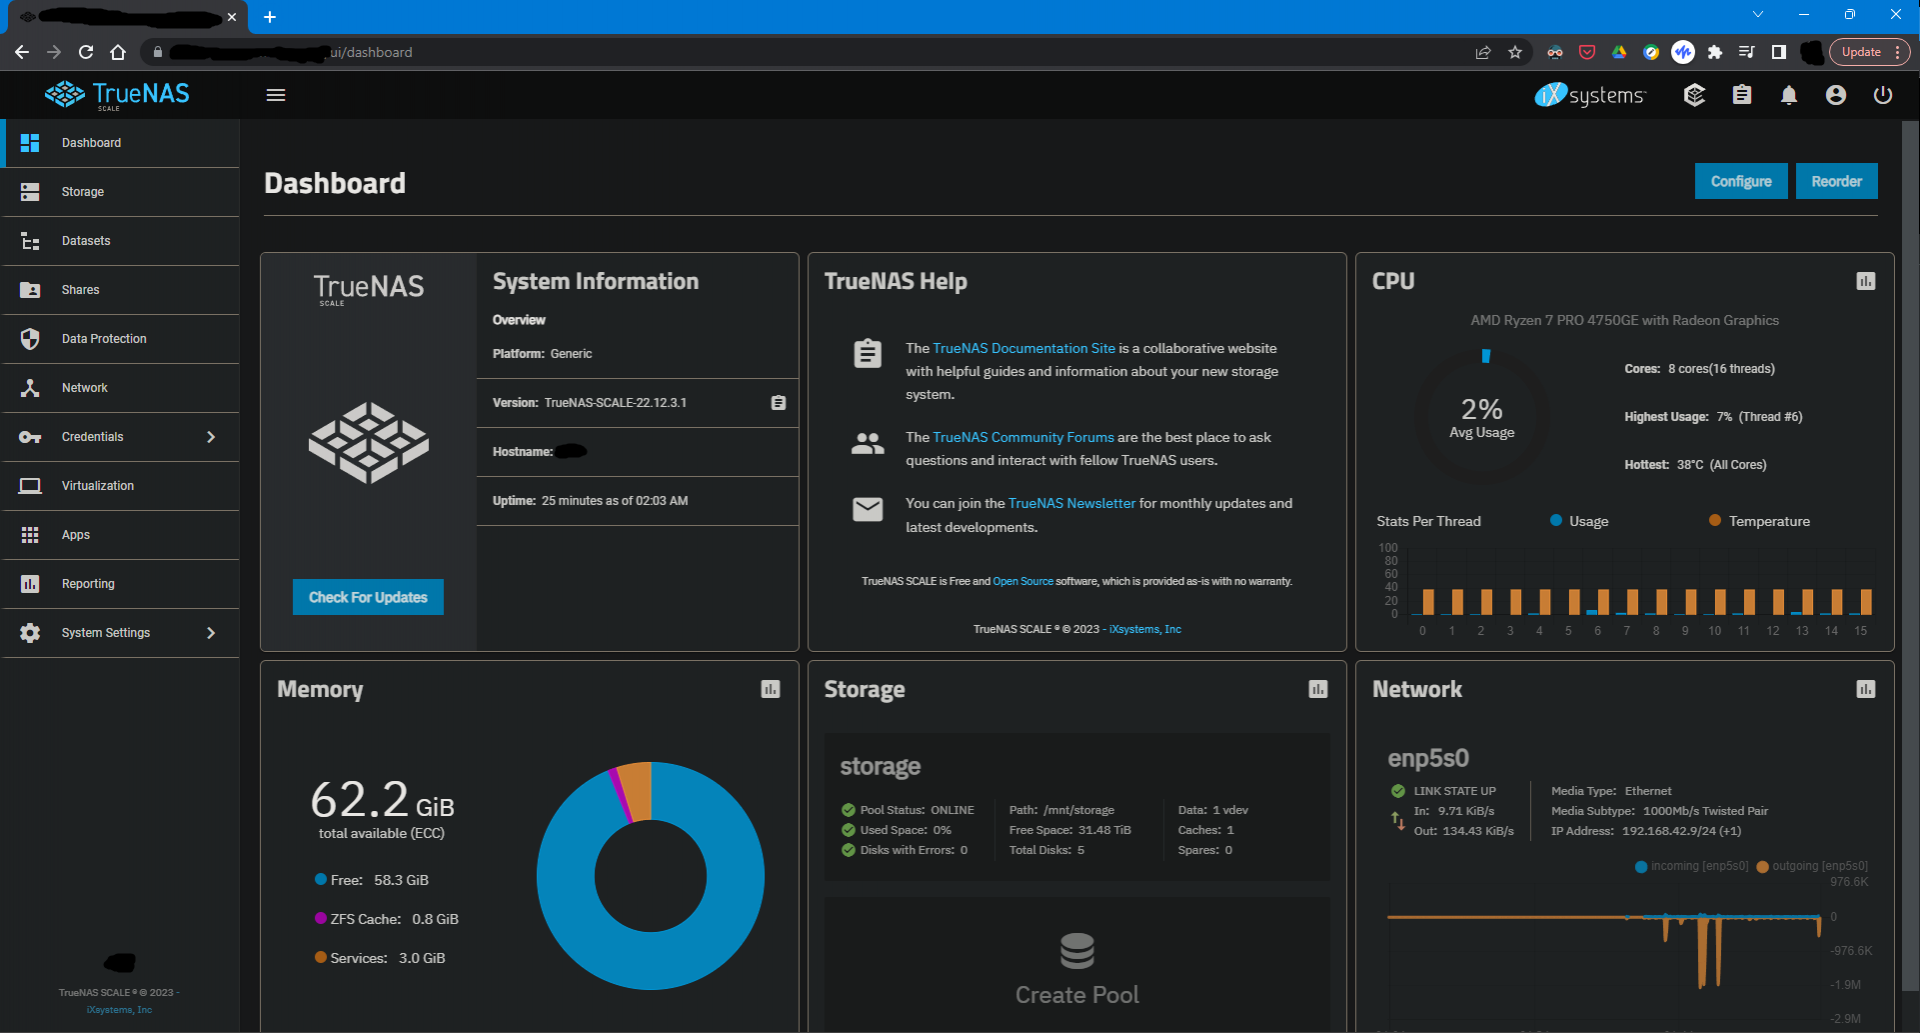Open the user account icon
This screenshot has height=1033, width=1920.
(x=1836, y=95)
